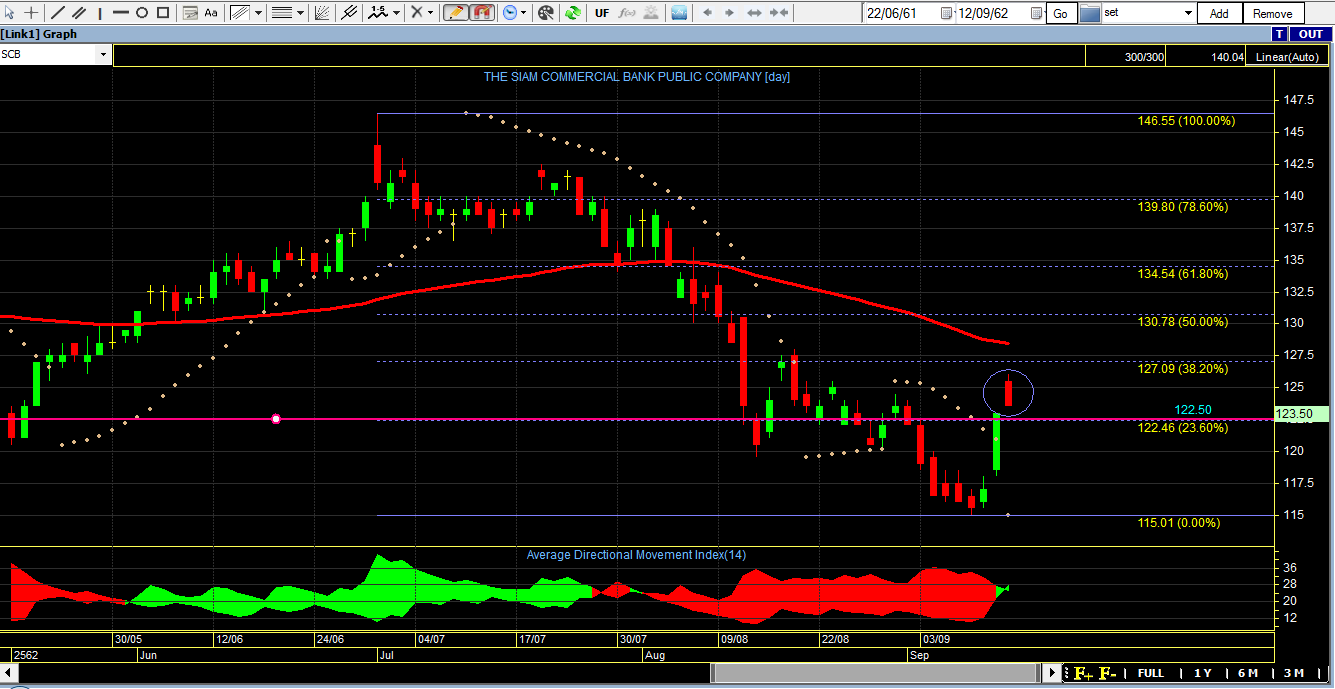The image size is (1335, 689).
Task: Click the UF toolbar button
Action: click(x=602, y=13)
